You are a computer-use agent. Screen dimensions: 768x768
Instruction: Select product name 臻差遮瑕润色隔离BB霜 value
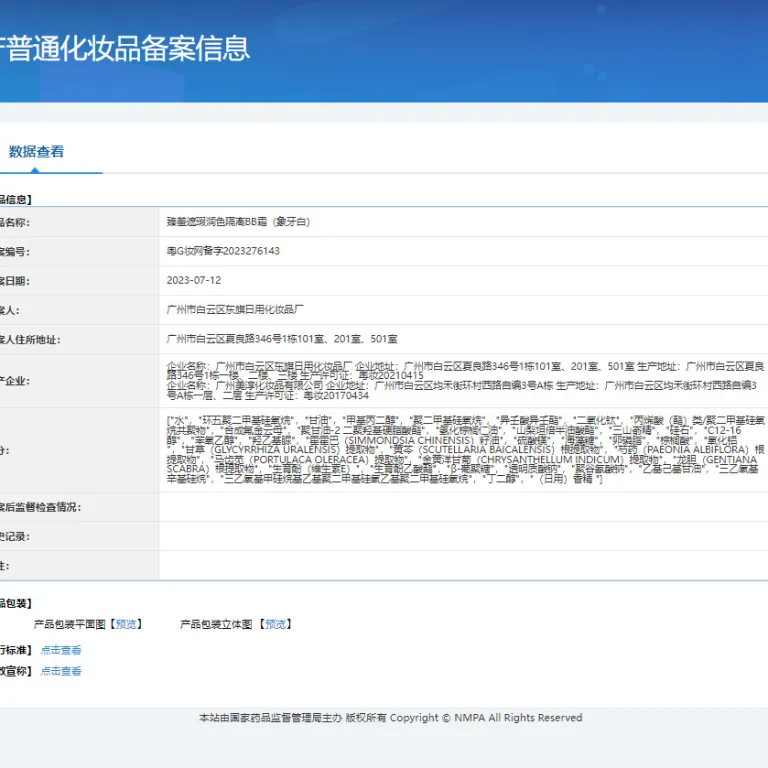[238, 222]
